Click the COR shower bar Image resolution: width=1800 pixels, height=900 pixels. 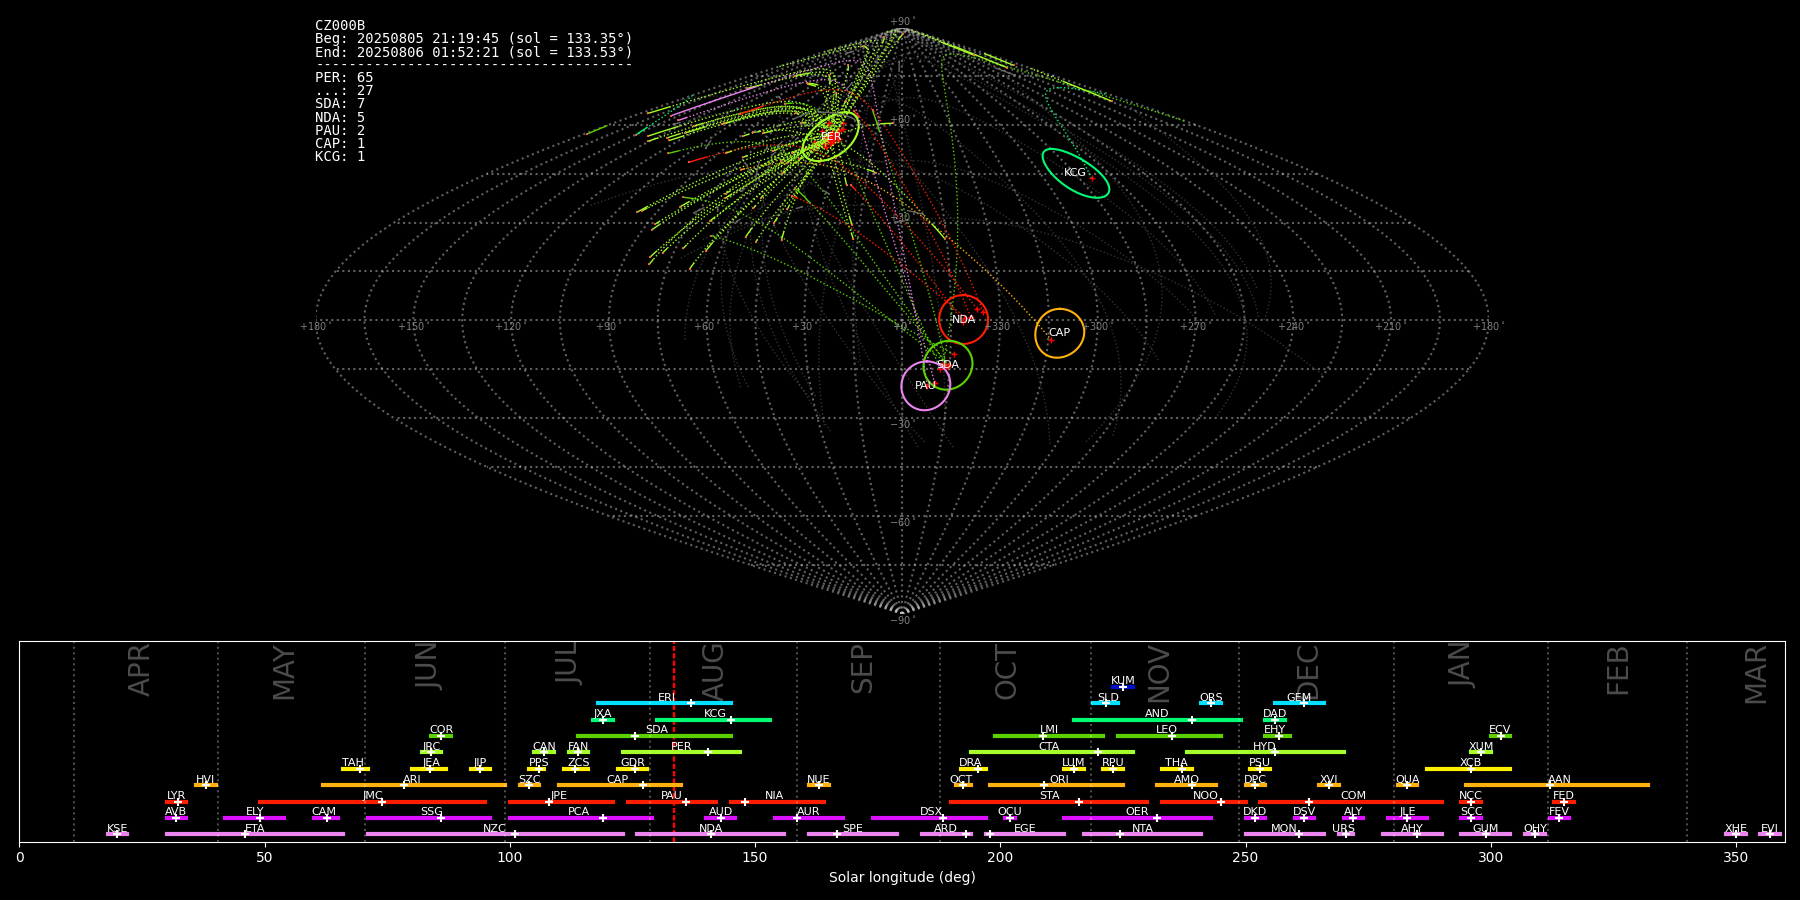coord(441,736)
